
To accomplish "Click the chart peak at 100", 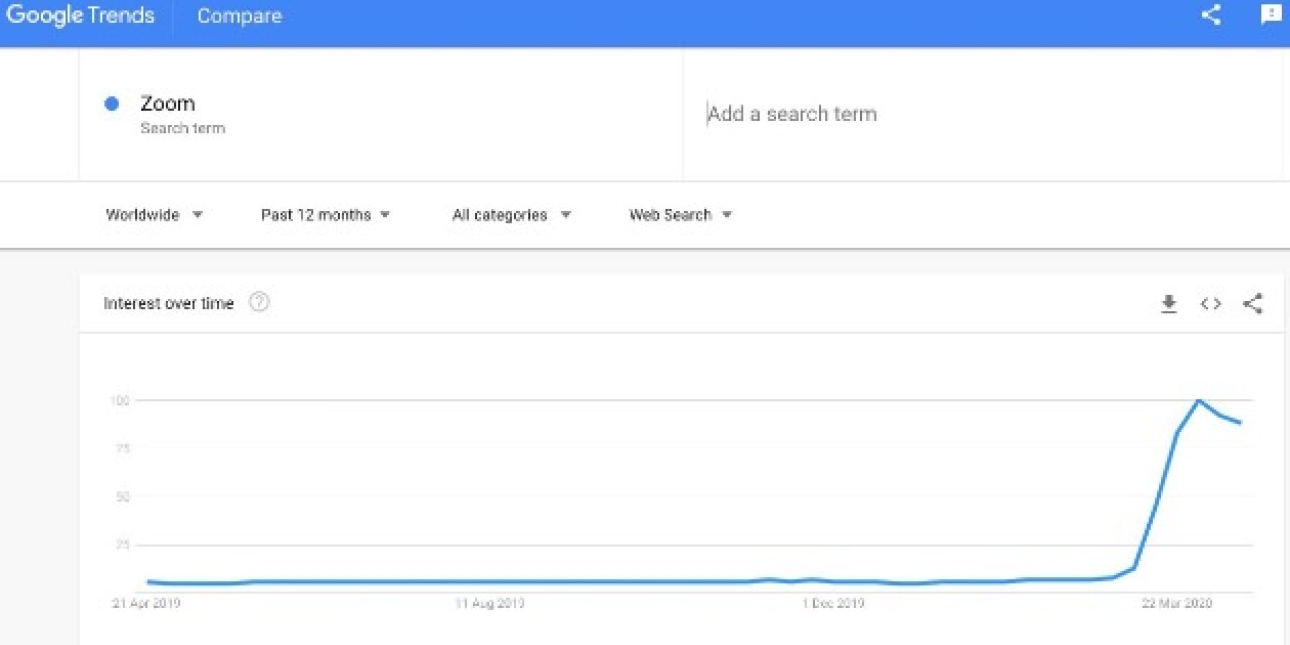I will 1198,400.
